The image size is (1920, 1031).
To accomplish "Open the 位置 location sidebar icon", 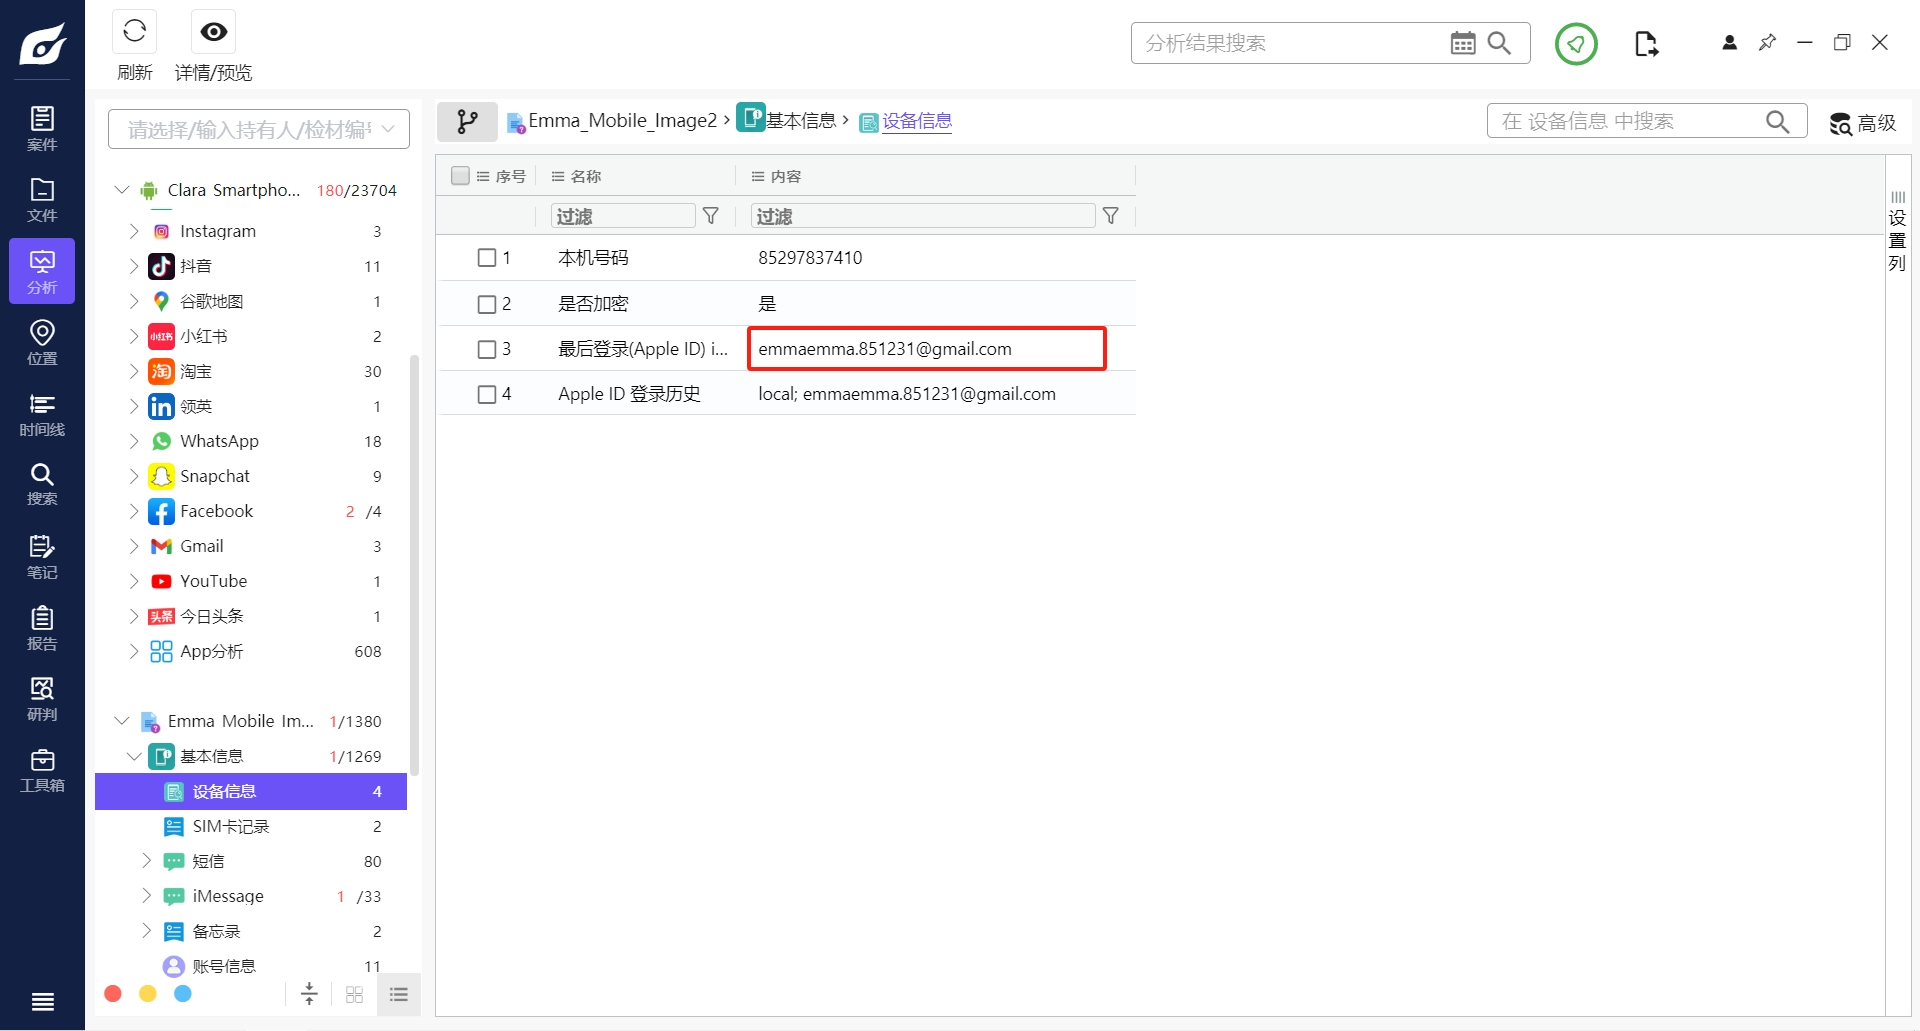I will coord(42,342).
